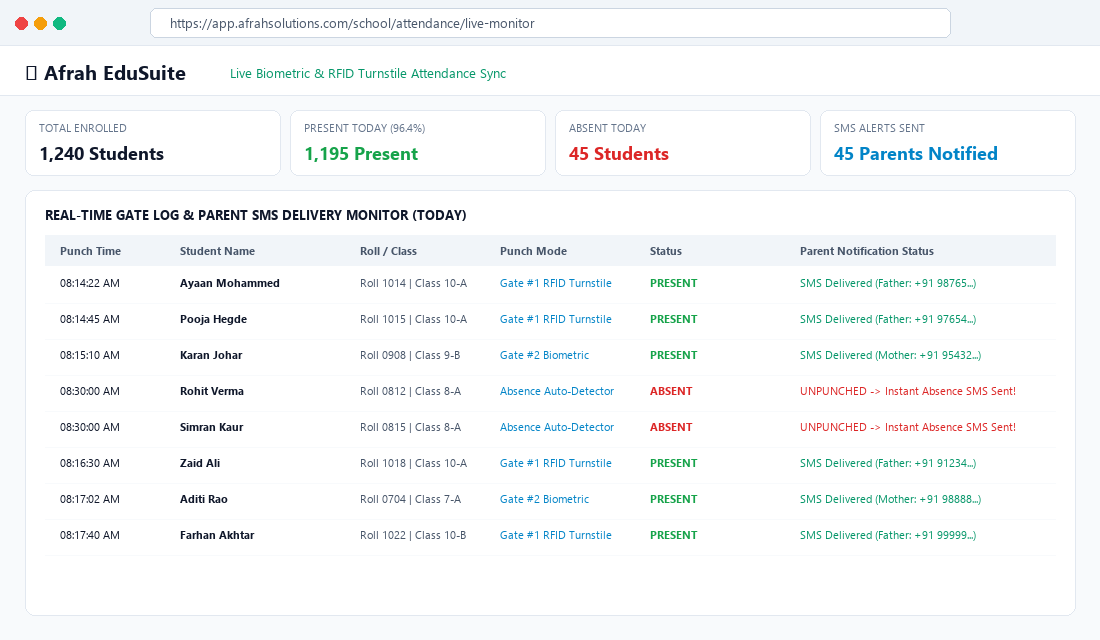The width and height of the screenshot is (1100, 640).
Task: Select student name Ayaan Mohammed
Action: point(229,284)
